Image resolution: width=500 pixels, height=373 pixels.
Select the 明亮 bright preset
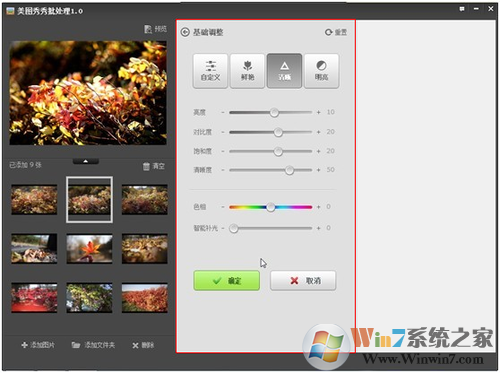322,71
